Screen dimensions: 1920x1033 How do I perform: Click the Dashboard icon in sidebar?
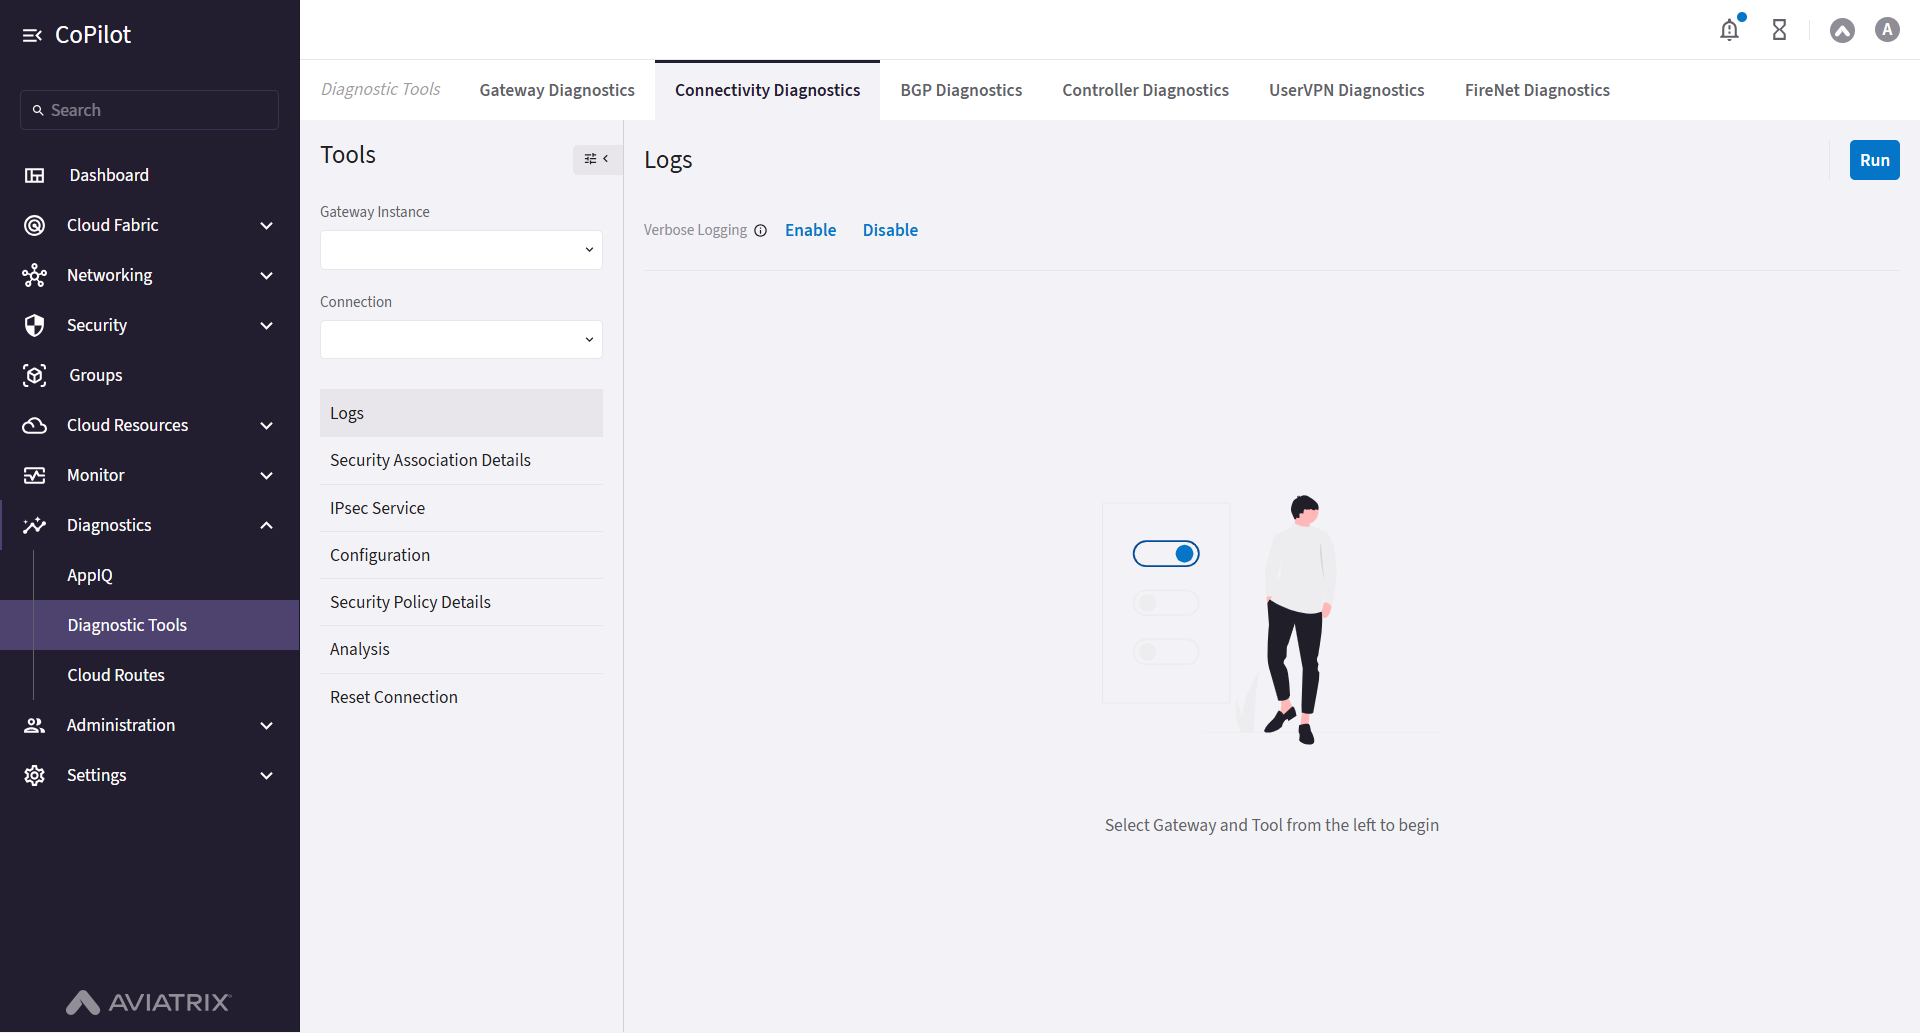click(x=35, y=175)
